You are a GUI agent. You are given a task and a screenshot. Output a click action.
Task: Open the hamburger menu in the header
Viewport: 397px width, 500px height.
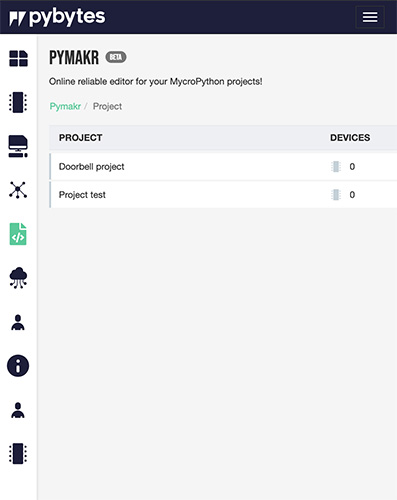[370, 17]
